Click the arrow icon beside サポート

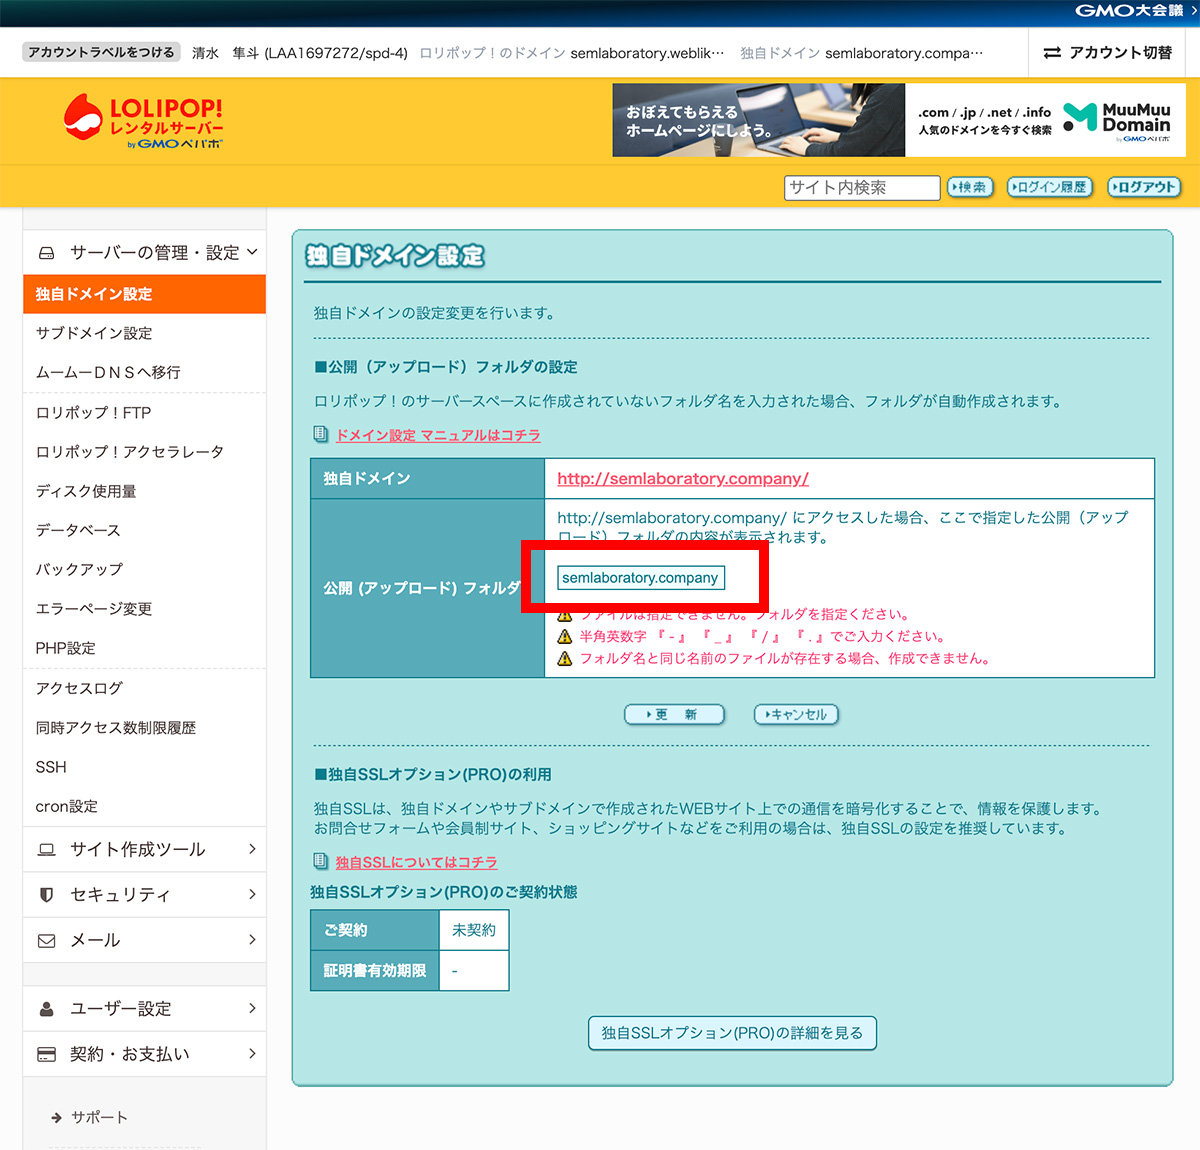point(55,1117)
